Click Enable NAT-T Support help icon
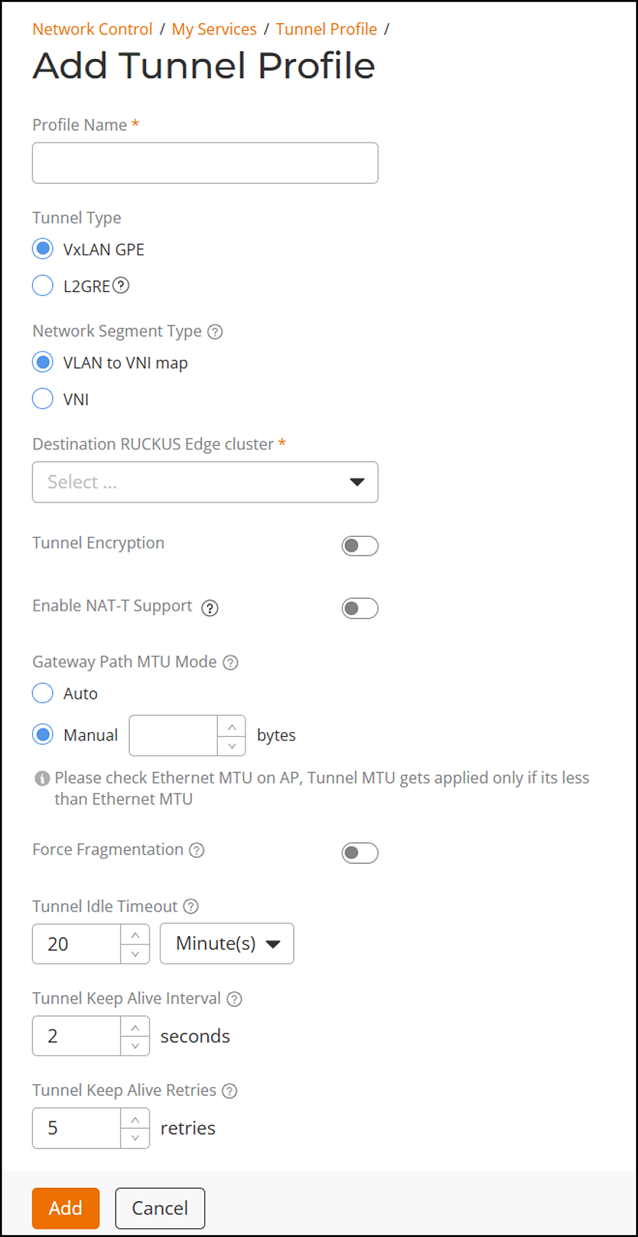 (x=210, y=607)
